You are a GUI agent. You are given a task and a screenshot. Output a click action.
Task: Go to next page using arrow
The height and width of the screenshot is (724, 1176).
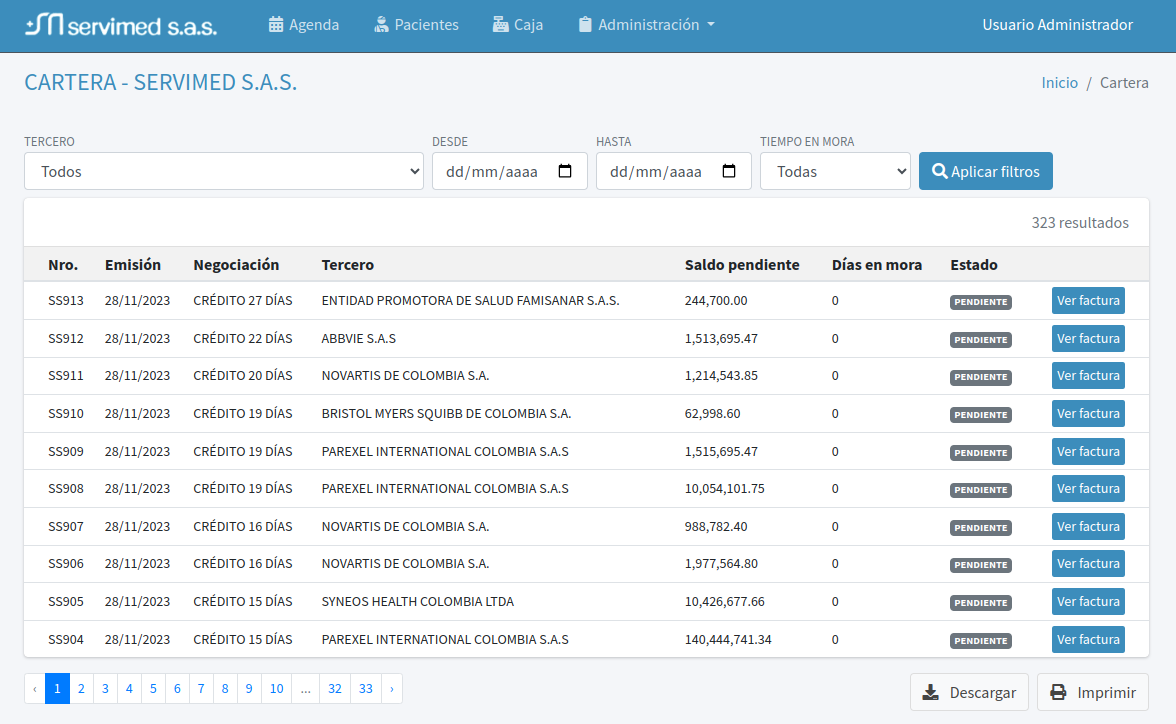tap(391, 689)
